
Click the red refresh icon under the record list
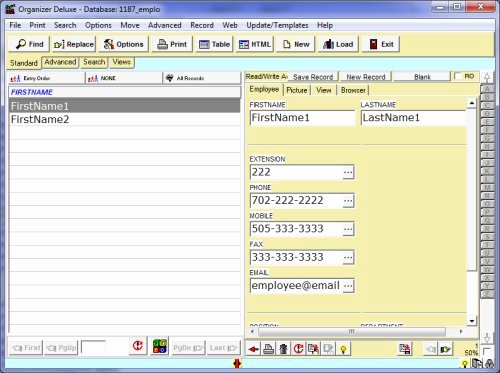click(138, 346)
